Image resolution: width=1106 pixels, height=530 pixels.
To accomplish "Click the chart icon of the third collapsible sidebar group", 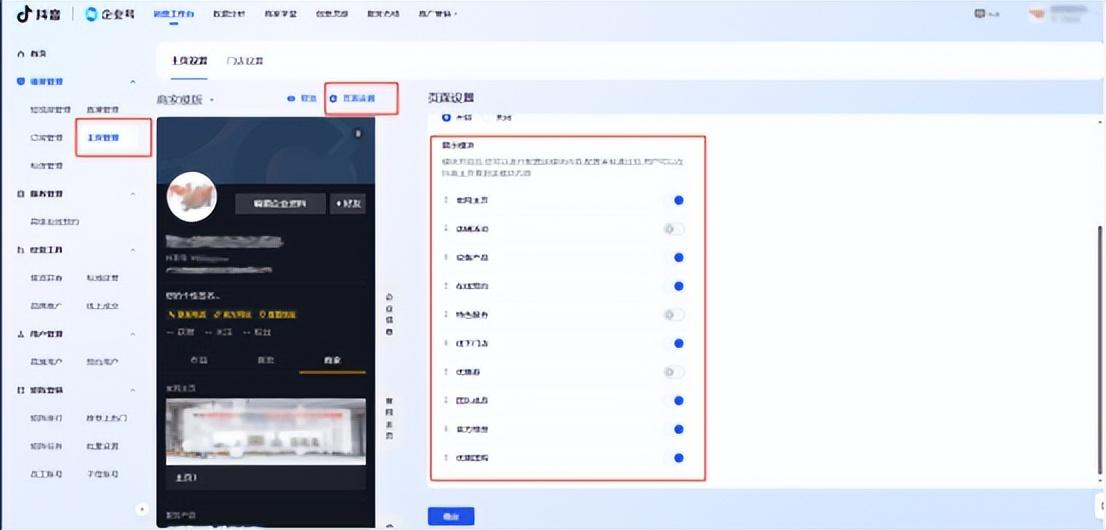I will tap(20, 251).
